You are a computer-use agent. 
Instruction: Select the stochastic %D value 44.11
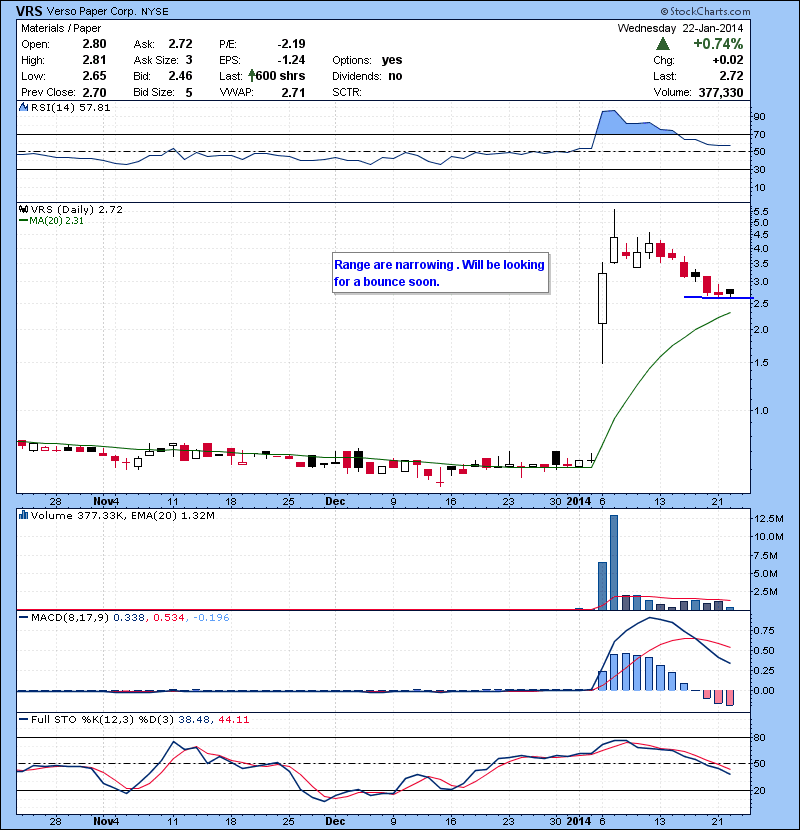click(233, 719)
